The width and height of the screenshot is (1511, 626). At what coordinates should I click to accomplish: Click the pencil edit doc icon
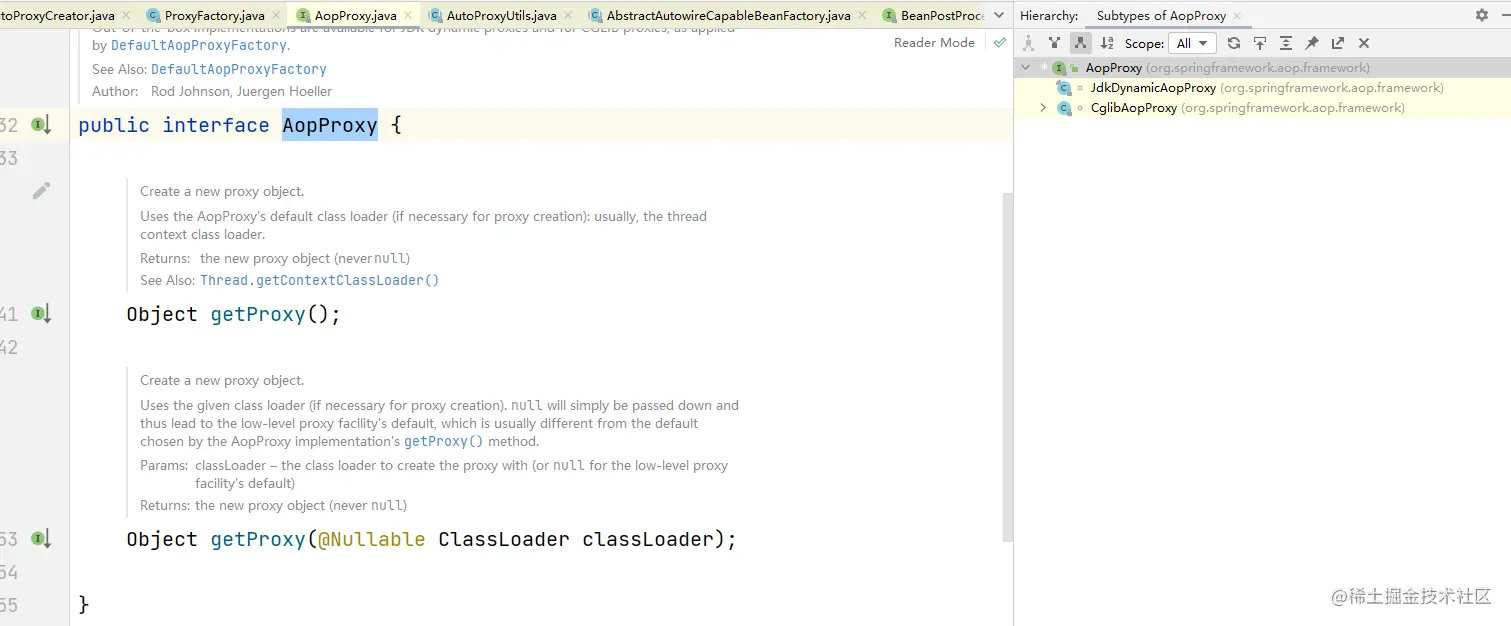click(41, 190)
